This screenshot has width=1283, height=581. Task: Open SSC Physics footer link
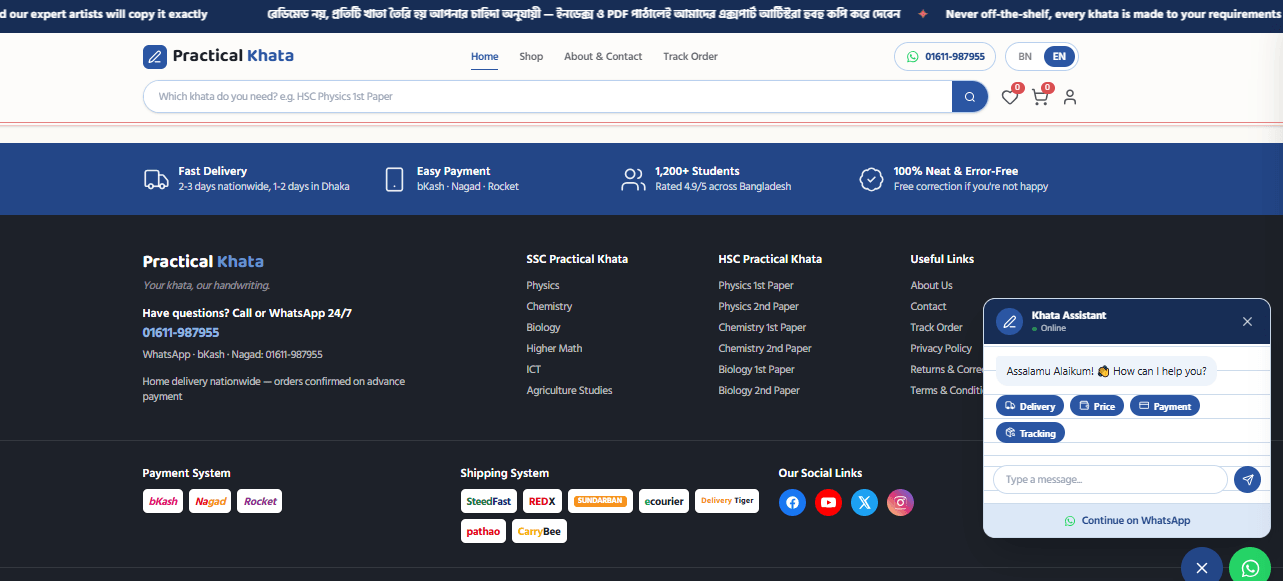pyautogui.click(x=543, y=286)
